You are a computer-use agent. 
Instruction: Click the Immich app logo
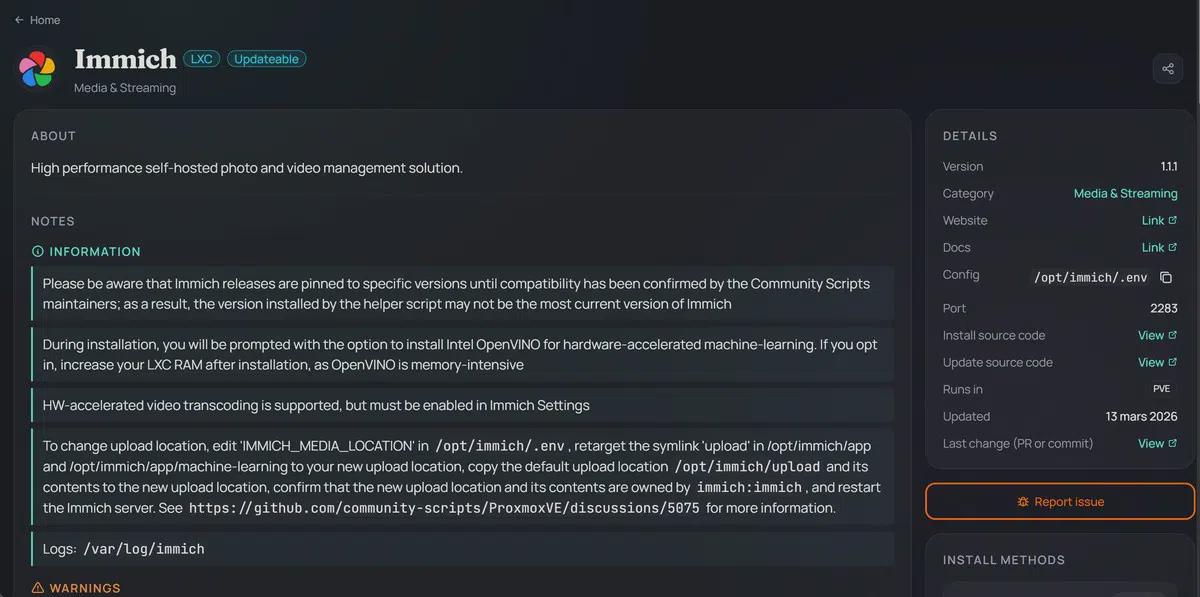pos(37,69)
